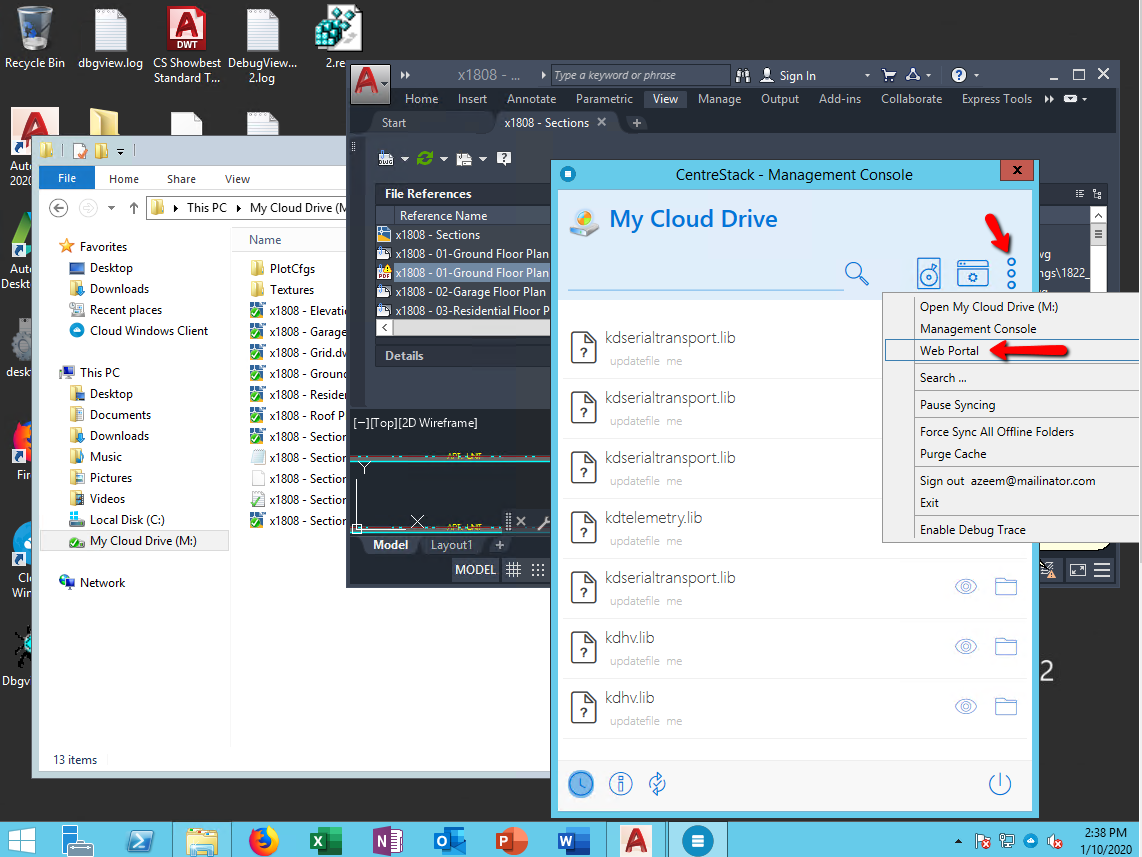Expand the Sign In dropdown arrow in AutoCAD
The width and height of the screenshot is (1142, 857).
(867, 75)
